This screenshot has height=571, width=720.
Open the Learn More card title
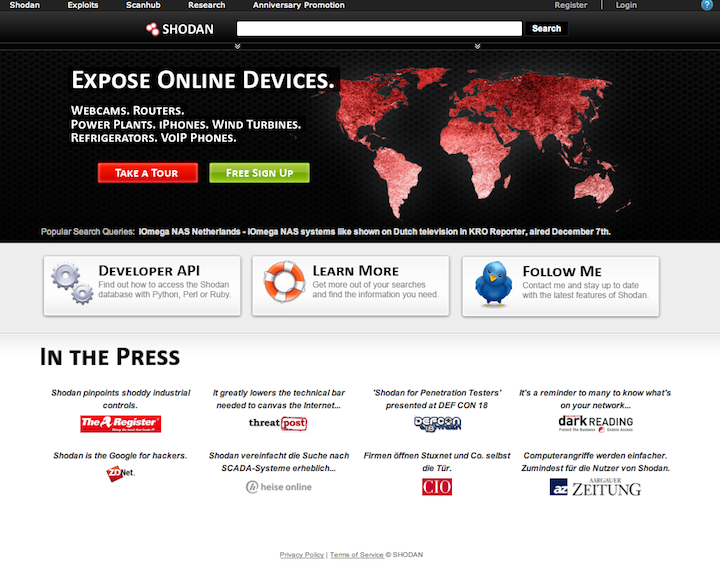pyautogui.click(x=356, y=271)
